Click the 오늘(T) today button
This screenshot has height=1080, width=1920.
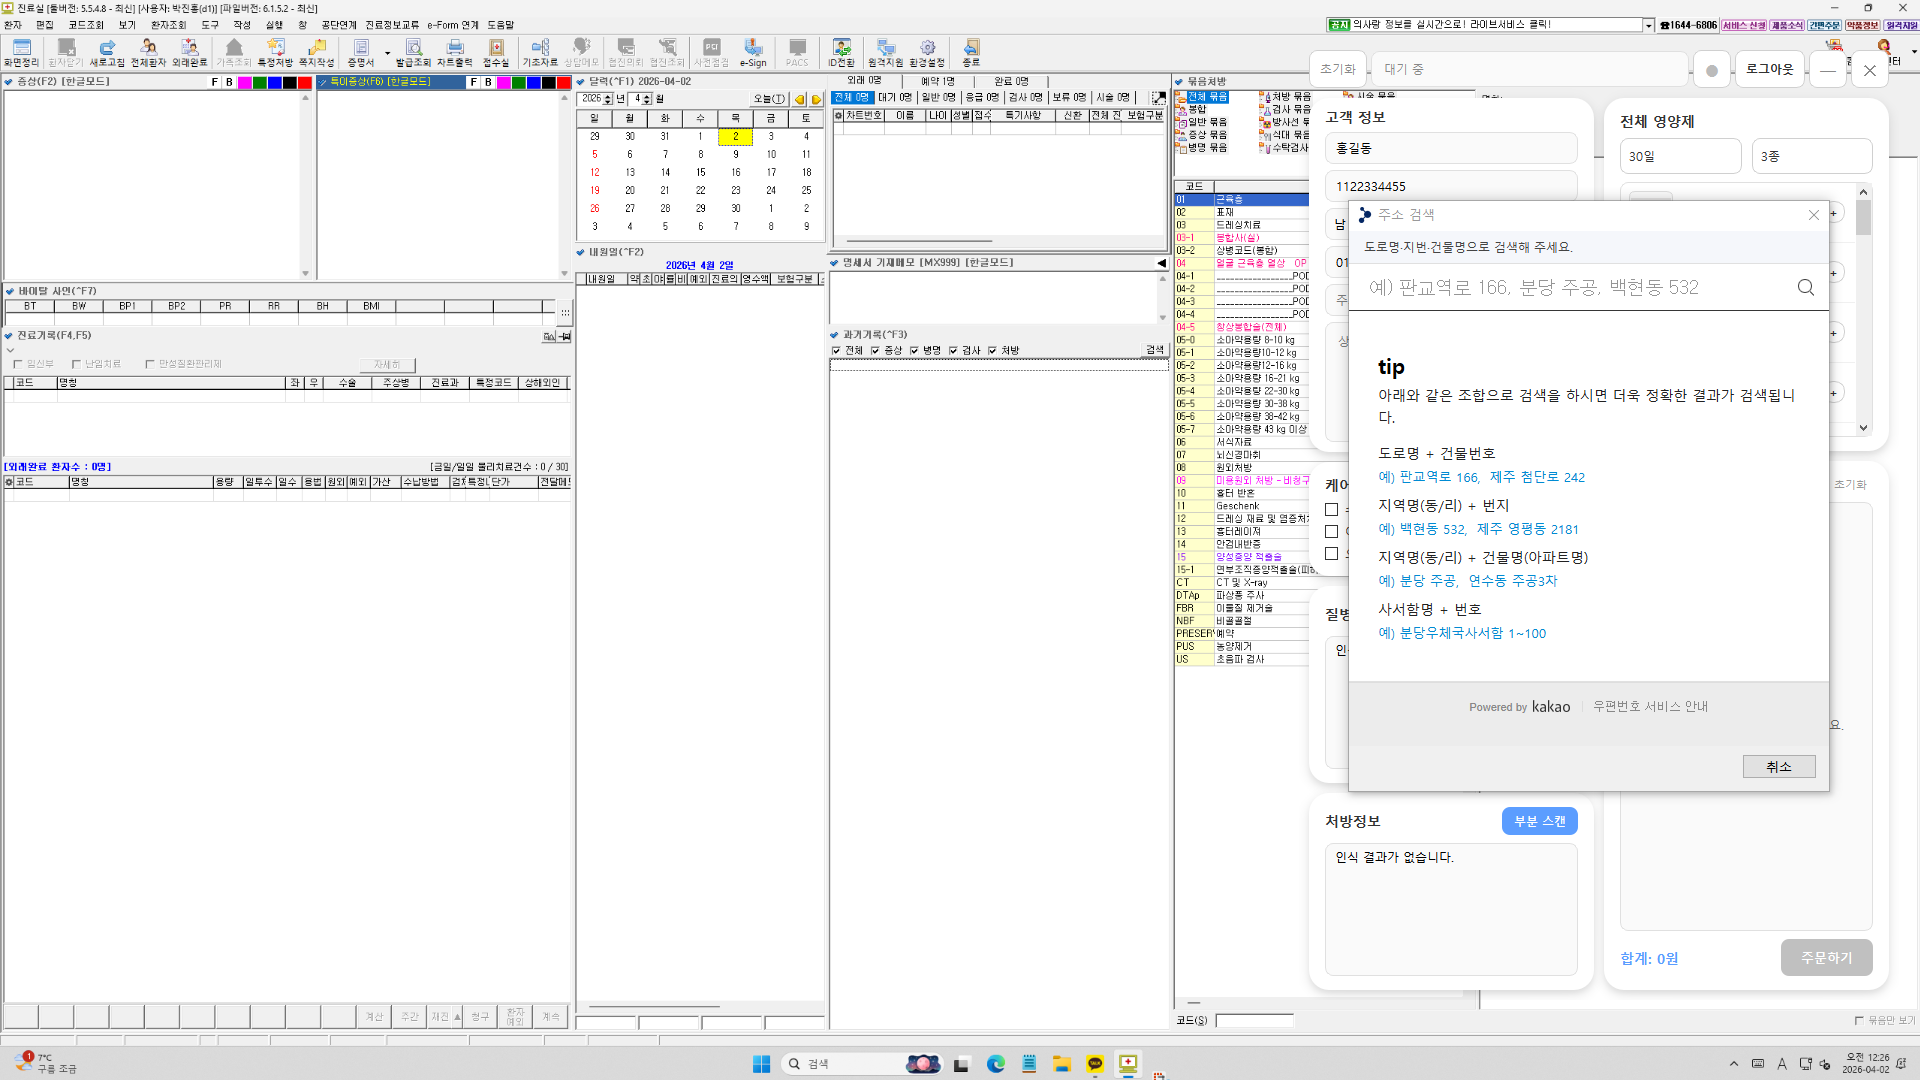[769, 99]
